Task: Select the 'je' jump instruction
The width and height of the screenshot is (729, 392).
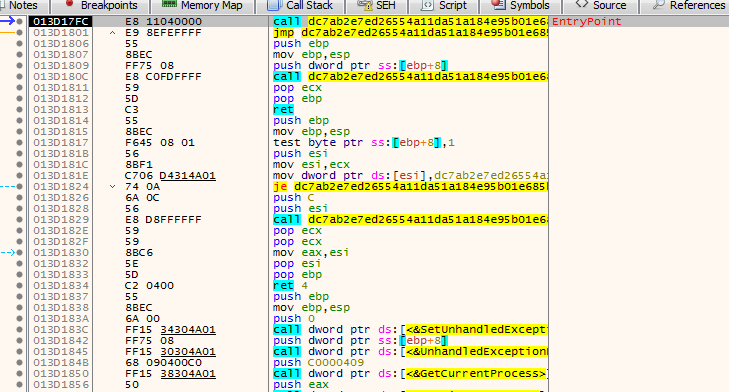Action: pyautogui.click(x=410, y=186)
